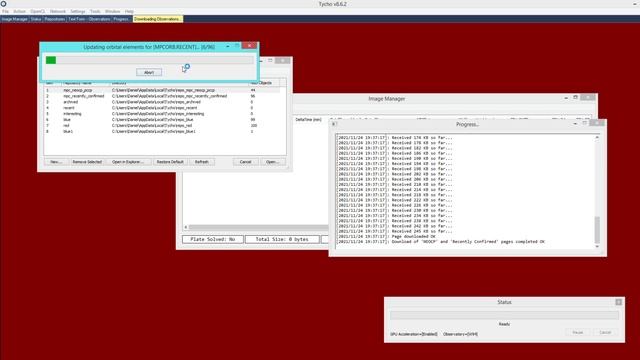Click the Status window progress bar
This screenshot has height=360, width=640.
point(504,315)
